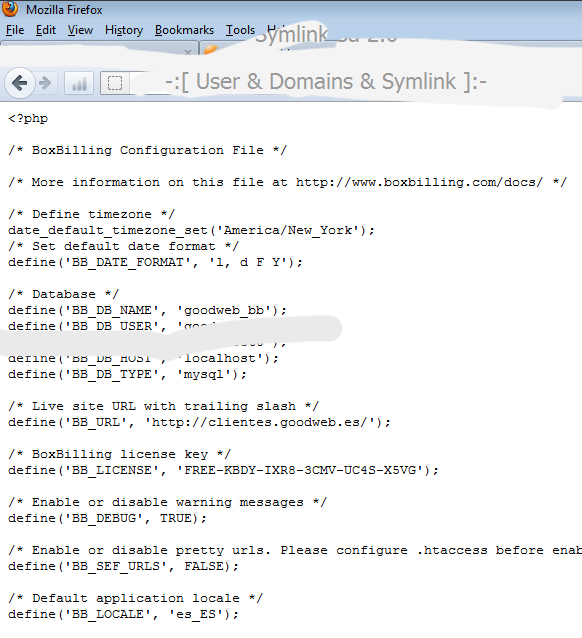This screenshot has width=582, height=638.
Task: Open the Tools menu
Action: [240, 30]
